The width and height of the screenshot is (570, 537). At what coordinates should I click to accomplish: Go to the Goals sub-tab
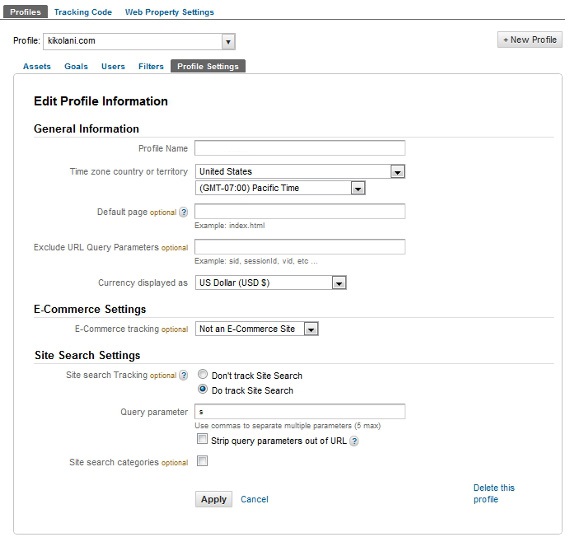point(76,67)
